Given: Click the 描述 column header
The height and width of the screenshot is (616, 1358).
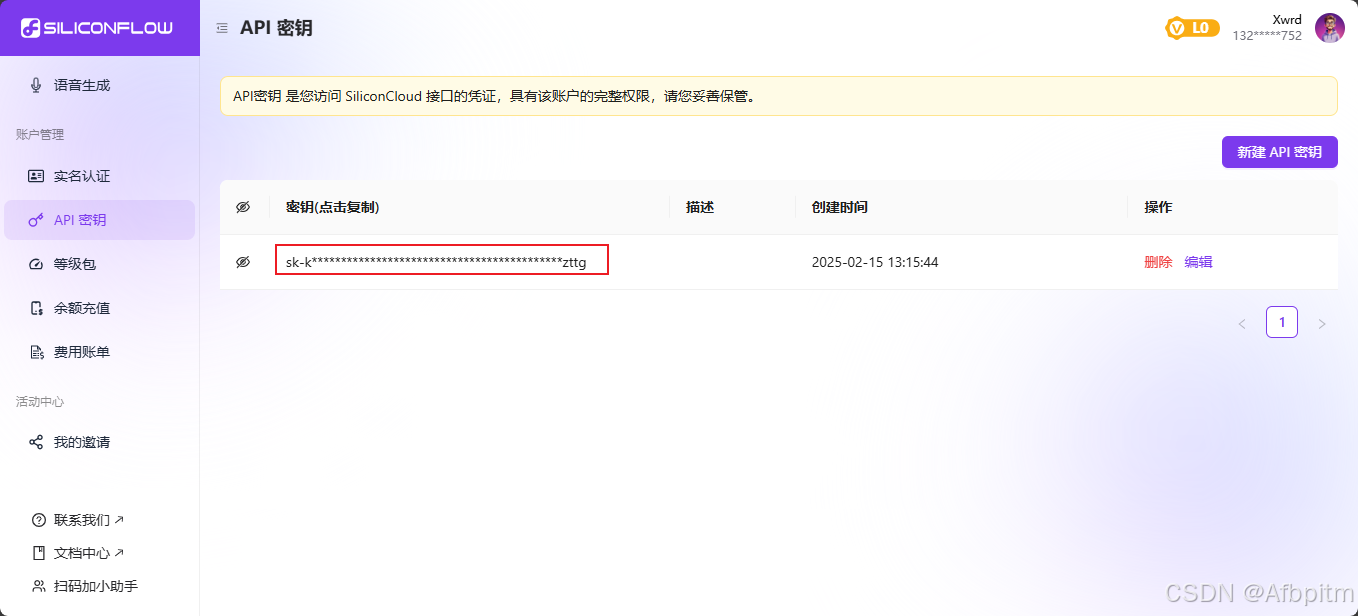Looking at the screenshot, I should pyautogui.click(x=700, y=207).
